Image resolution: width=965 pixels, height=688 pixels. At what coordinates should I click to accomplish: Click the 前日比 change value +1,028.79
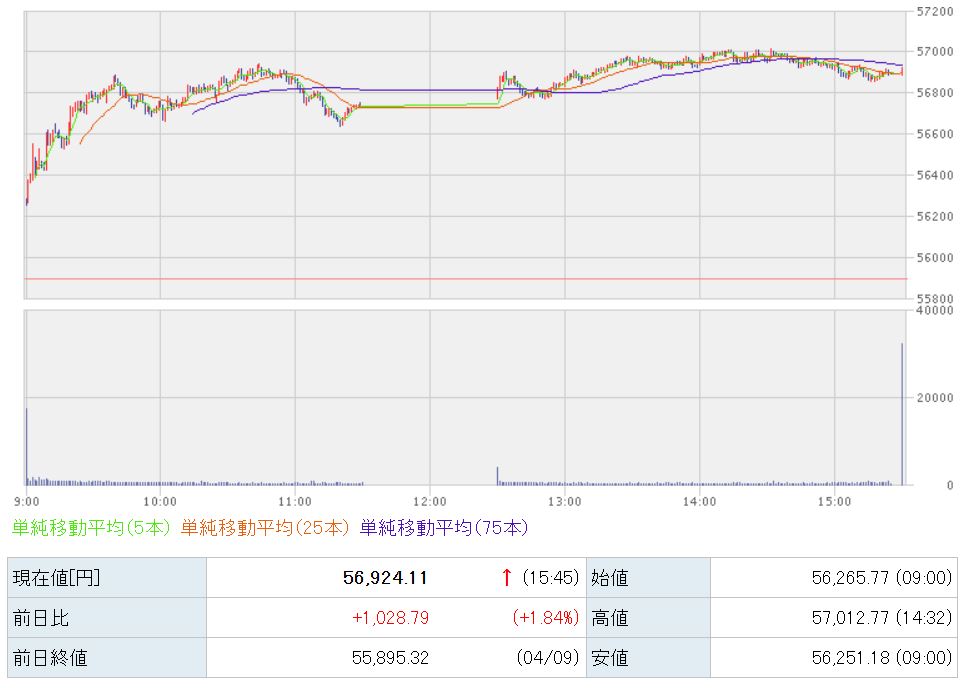[x=390, y=618]
